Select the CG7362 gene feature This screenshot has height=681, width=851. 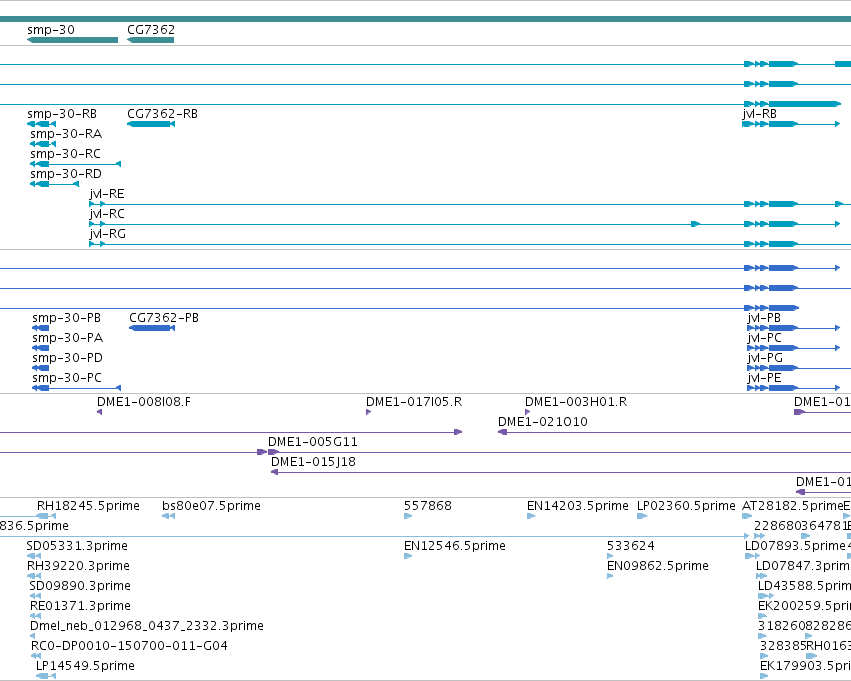[150, 40]
